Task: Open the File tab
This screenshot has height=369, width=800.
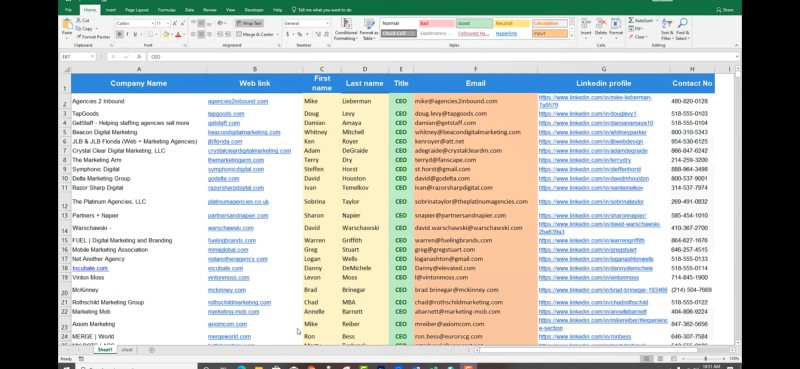Action: point(68,10)
